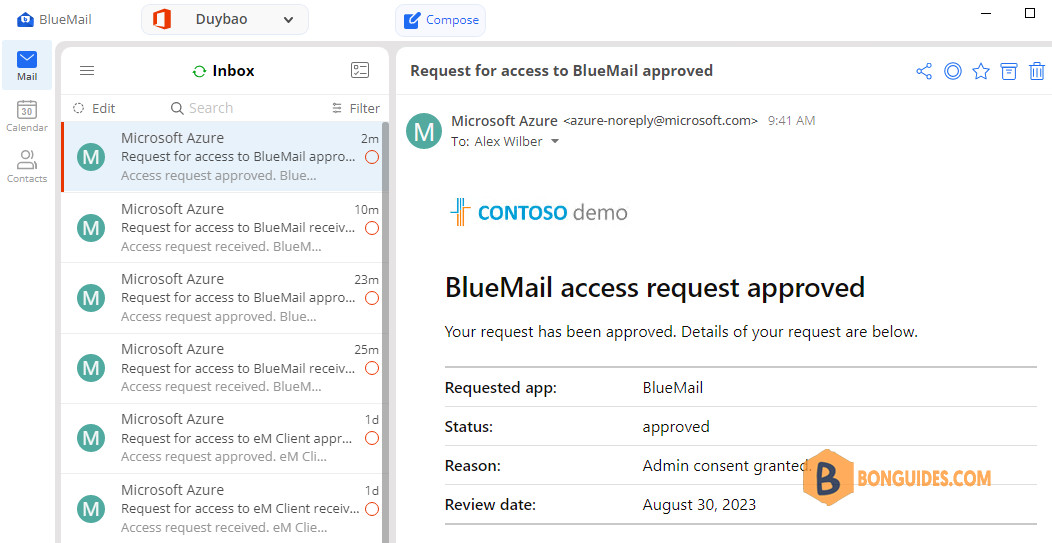Open the hamburger menu above the inbox
The width and height of the screenshot is (1052, 543).
click(x=87, y=70)
